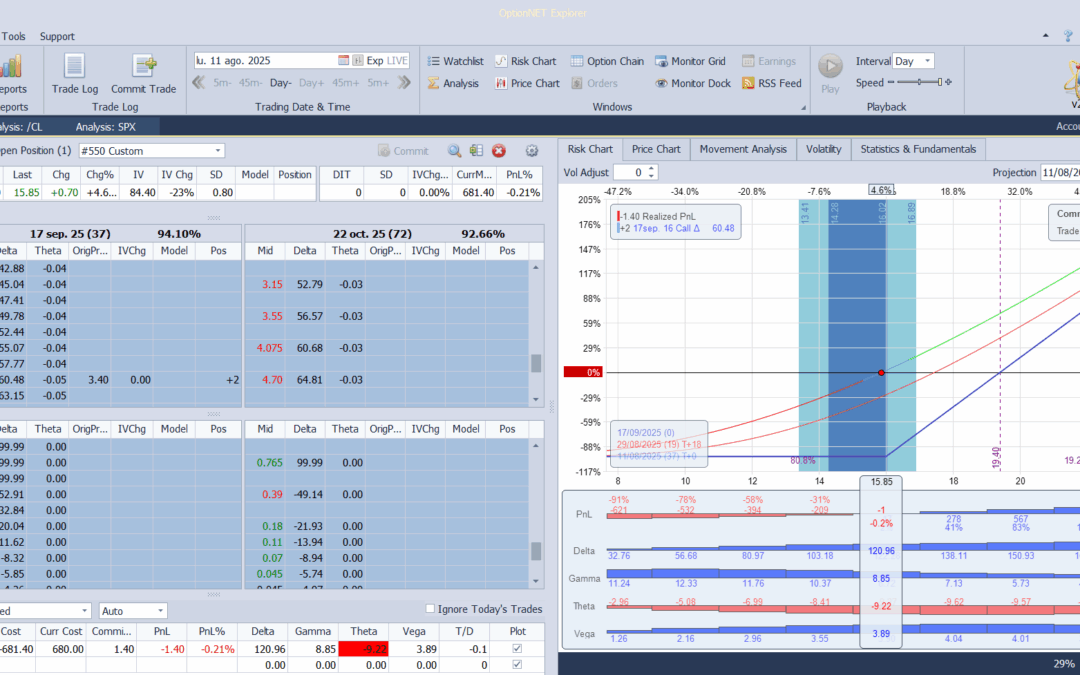
Task: Open the Monitor Dock window
Action: [692, 83]
